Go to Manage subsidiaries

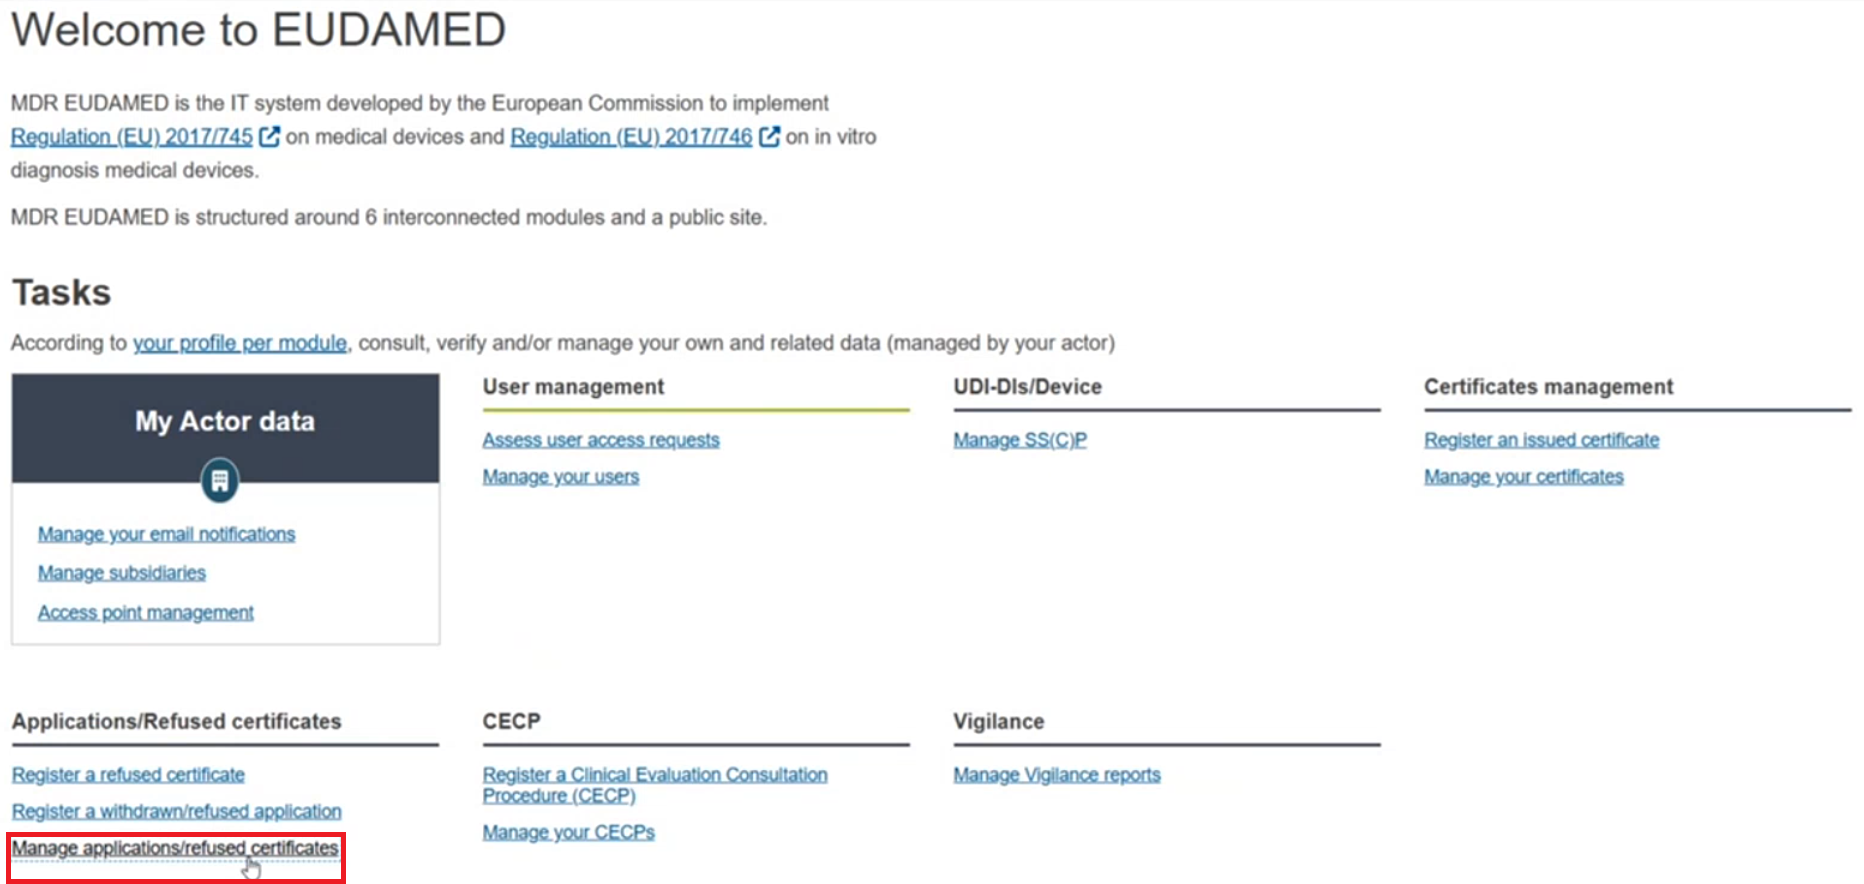(x=122, y=573)
